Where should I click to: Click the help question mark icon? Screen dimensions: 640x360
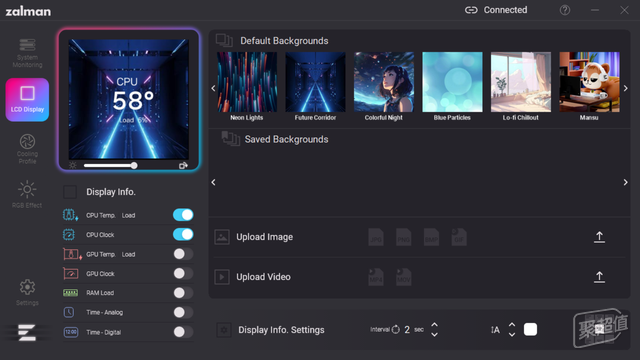tap(565, 10)
